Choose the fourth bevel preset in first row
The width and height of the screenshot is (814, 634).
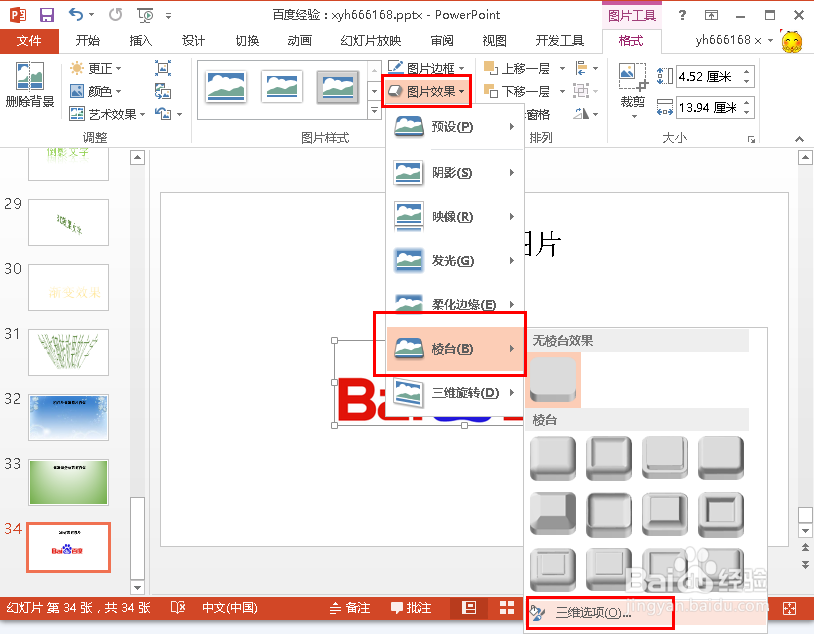tap(721, 457)
